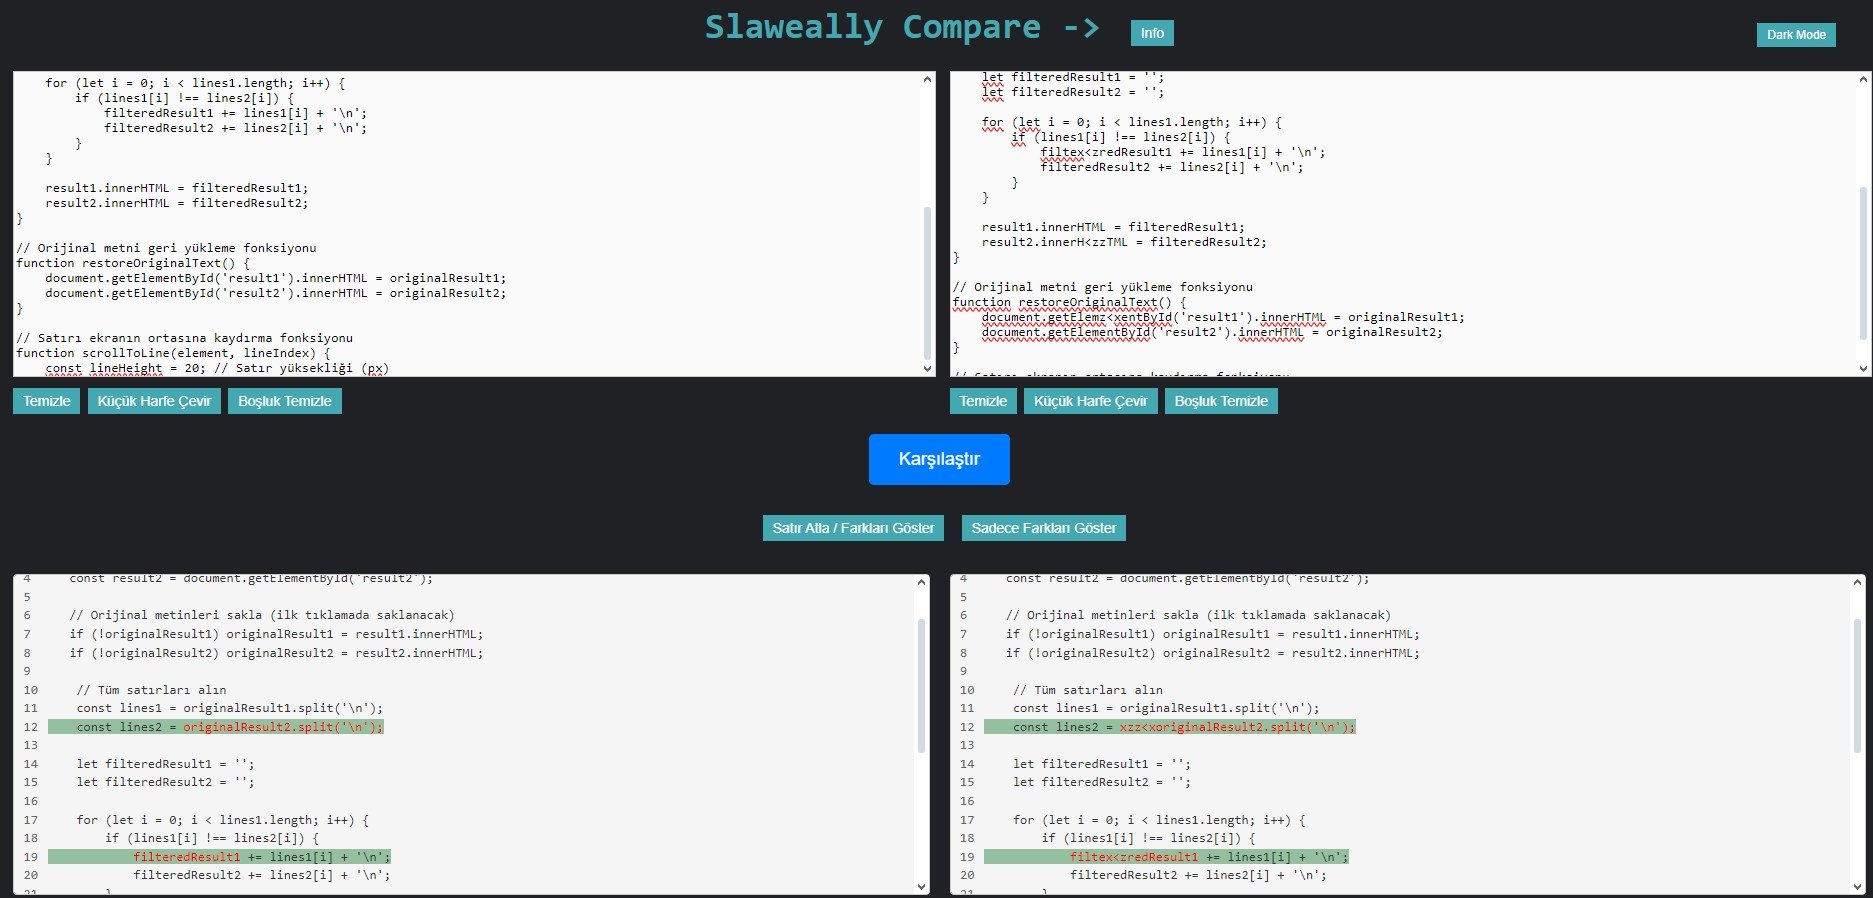Click 'result2.innerH<zzTML' line in right input
Image resolution: width=1873 pixels, height=898 pixels.
(1124, 242)
